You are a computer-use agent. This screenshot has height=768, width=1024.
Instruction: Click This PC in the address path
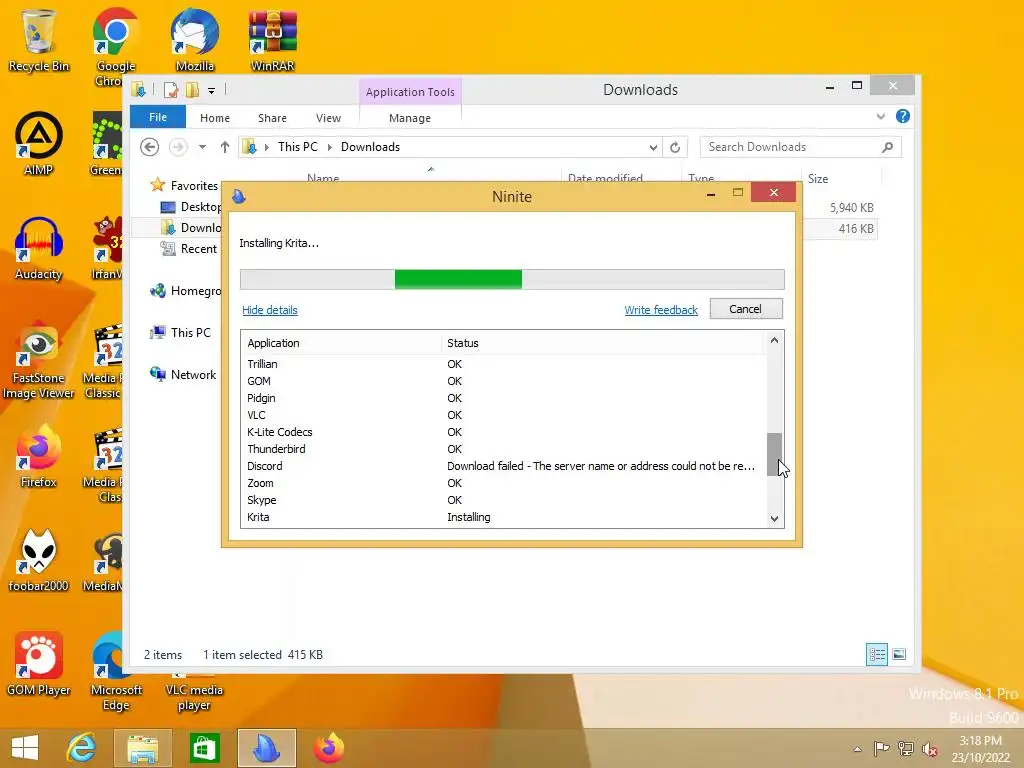[x=298, y=147]
